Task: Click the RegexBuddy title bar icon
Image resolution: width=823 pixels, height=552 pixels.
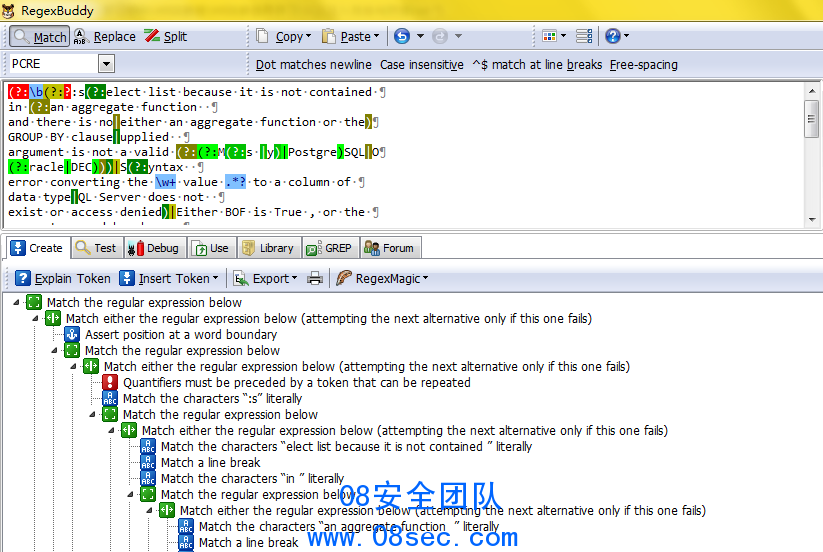Action: coord(8,10)
